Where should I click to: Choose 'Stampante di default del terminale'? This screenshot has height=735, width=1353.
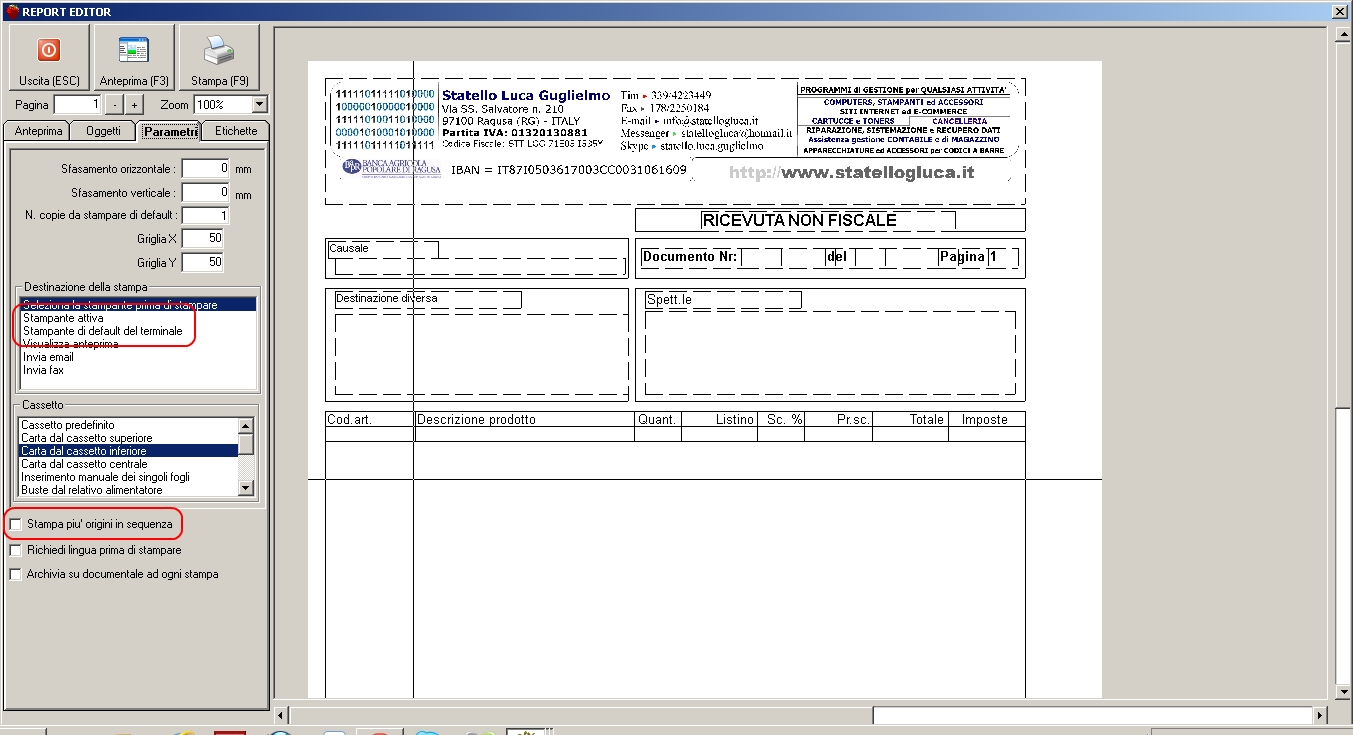[x=138, y=331]
